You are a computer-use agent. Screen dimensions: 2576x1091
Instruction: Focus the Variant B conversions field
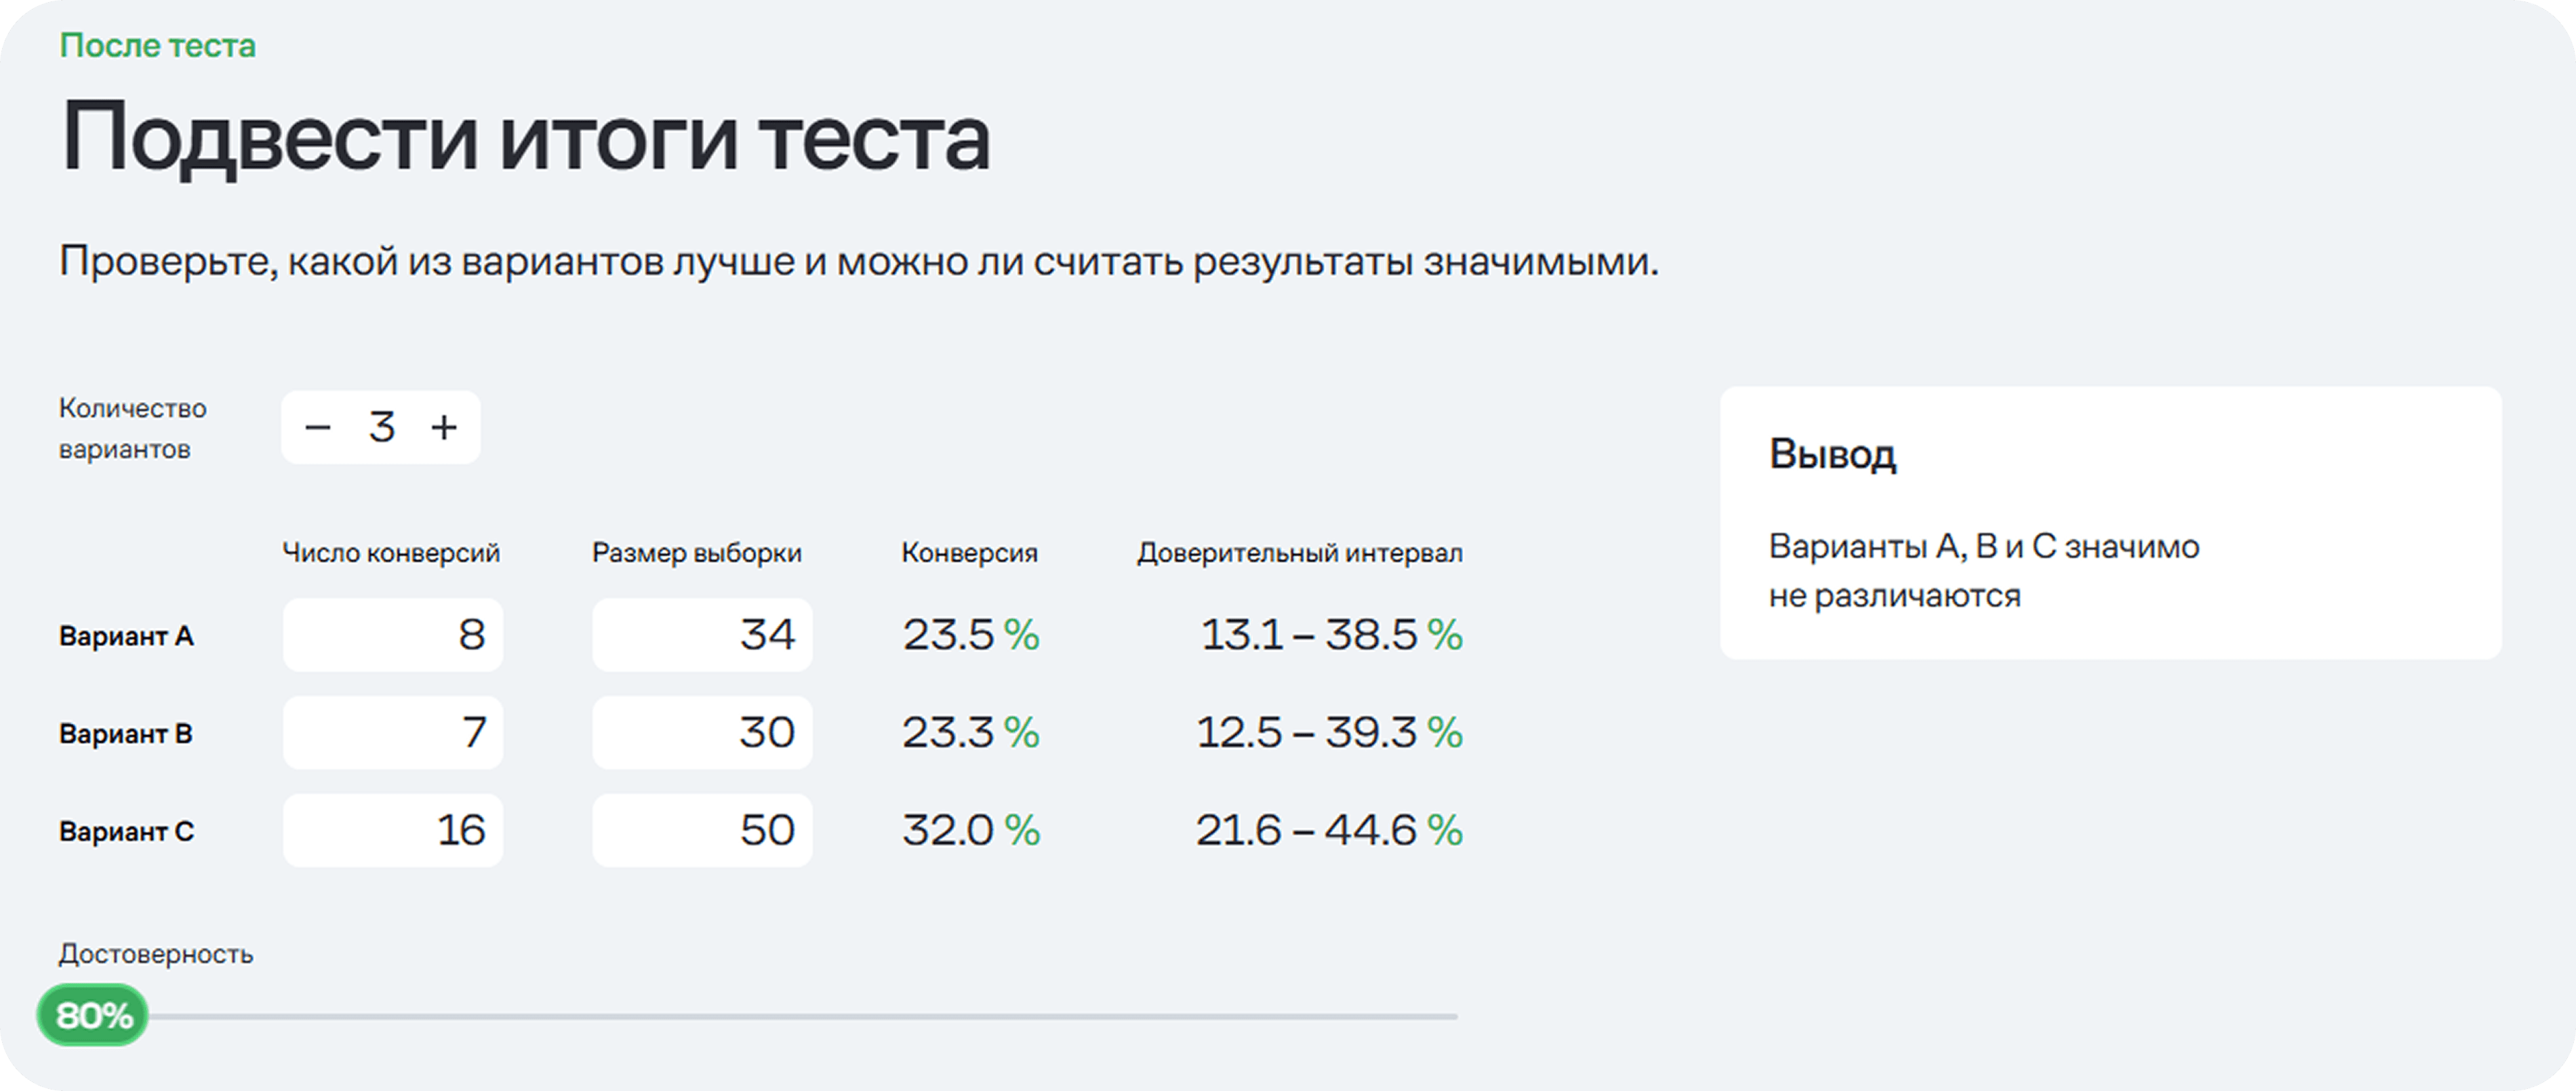393,733
